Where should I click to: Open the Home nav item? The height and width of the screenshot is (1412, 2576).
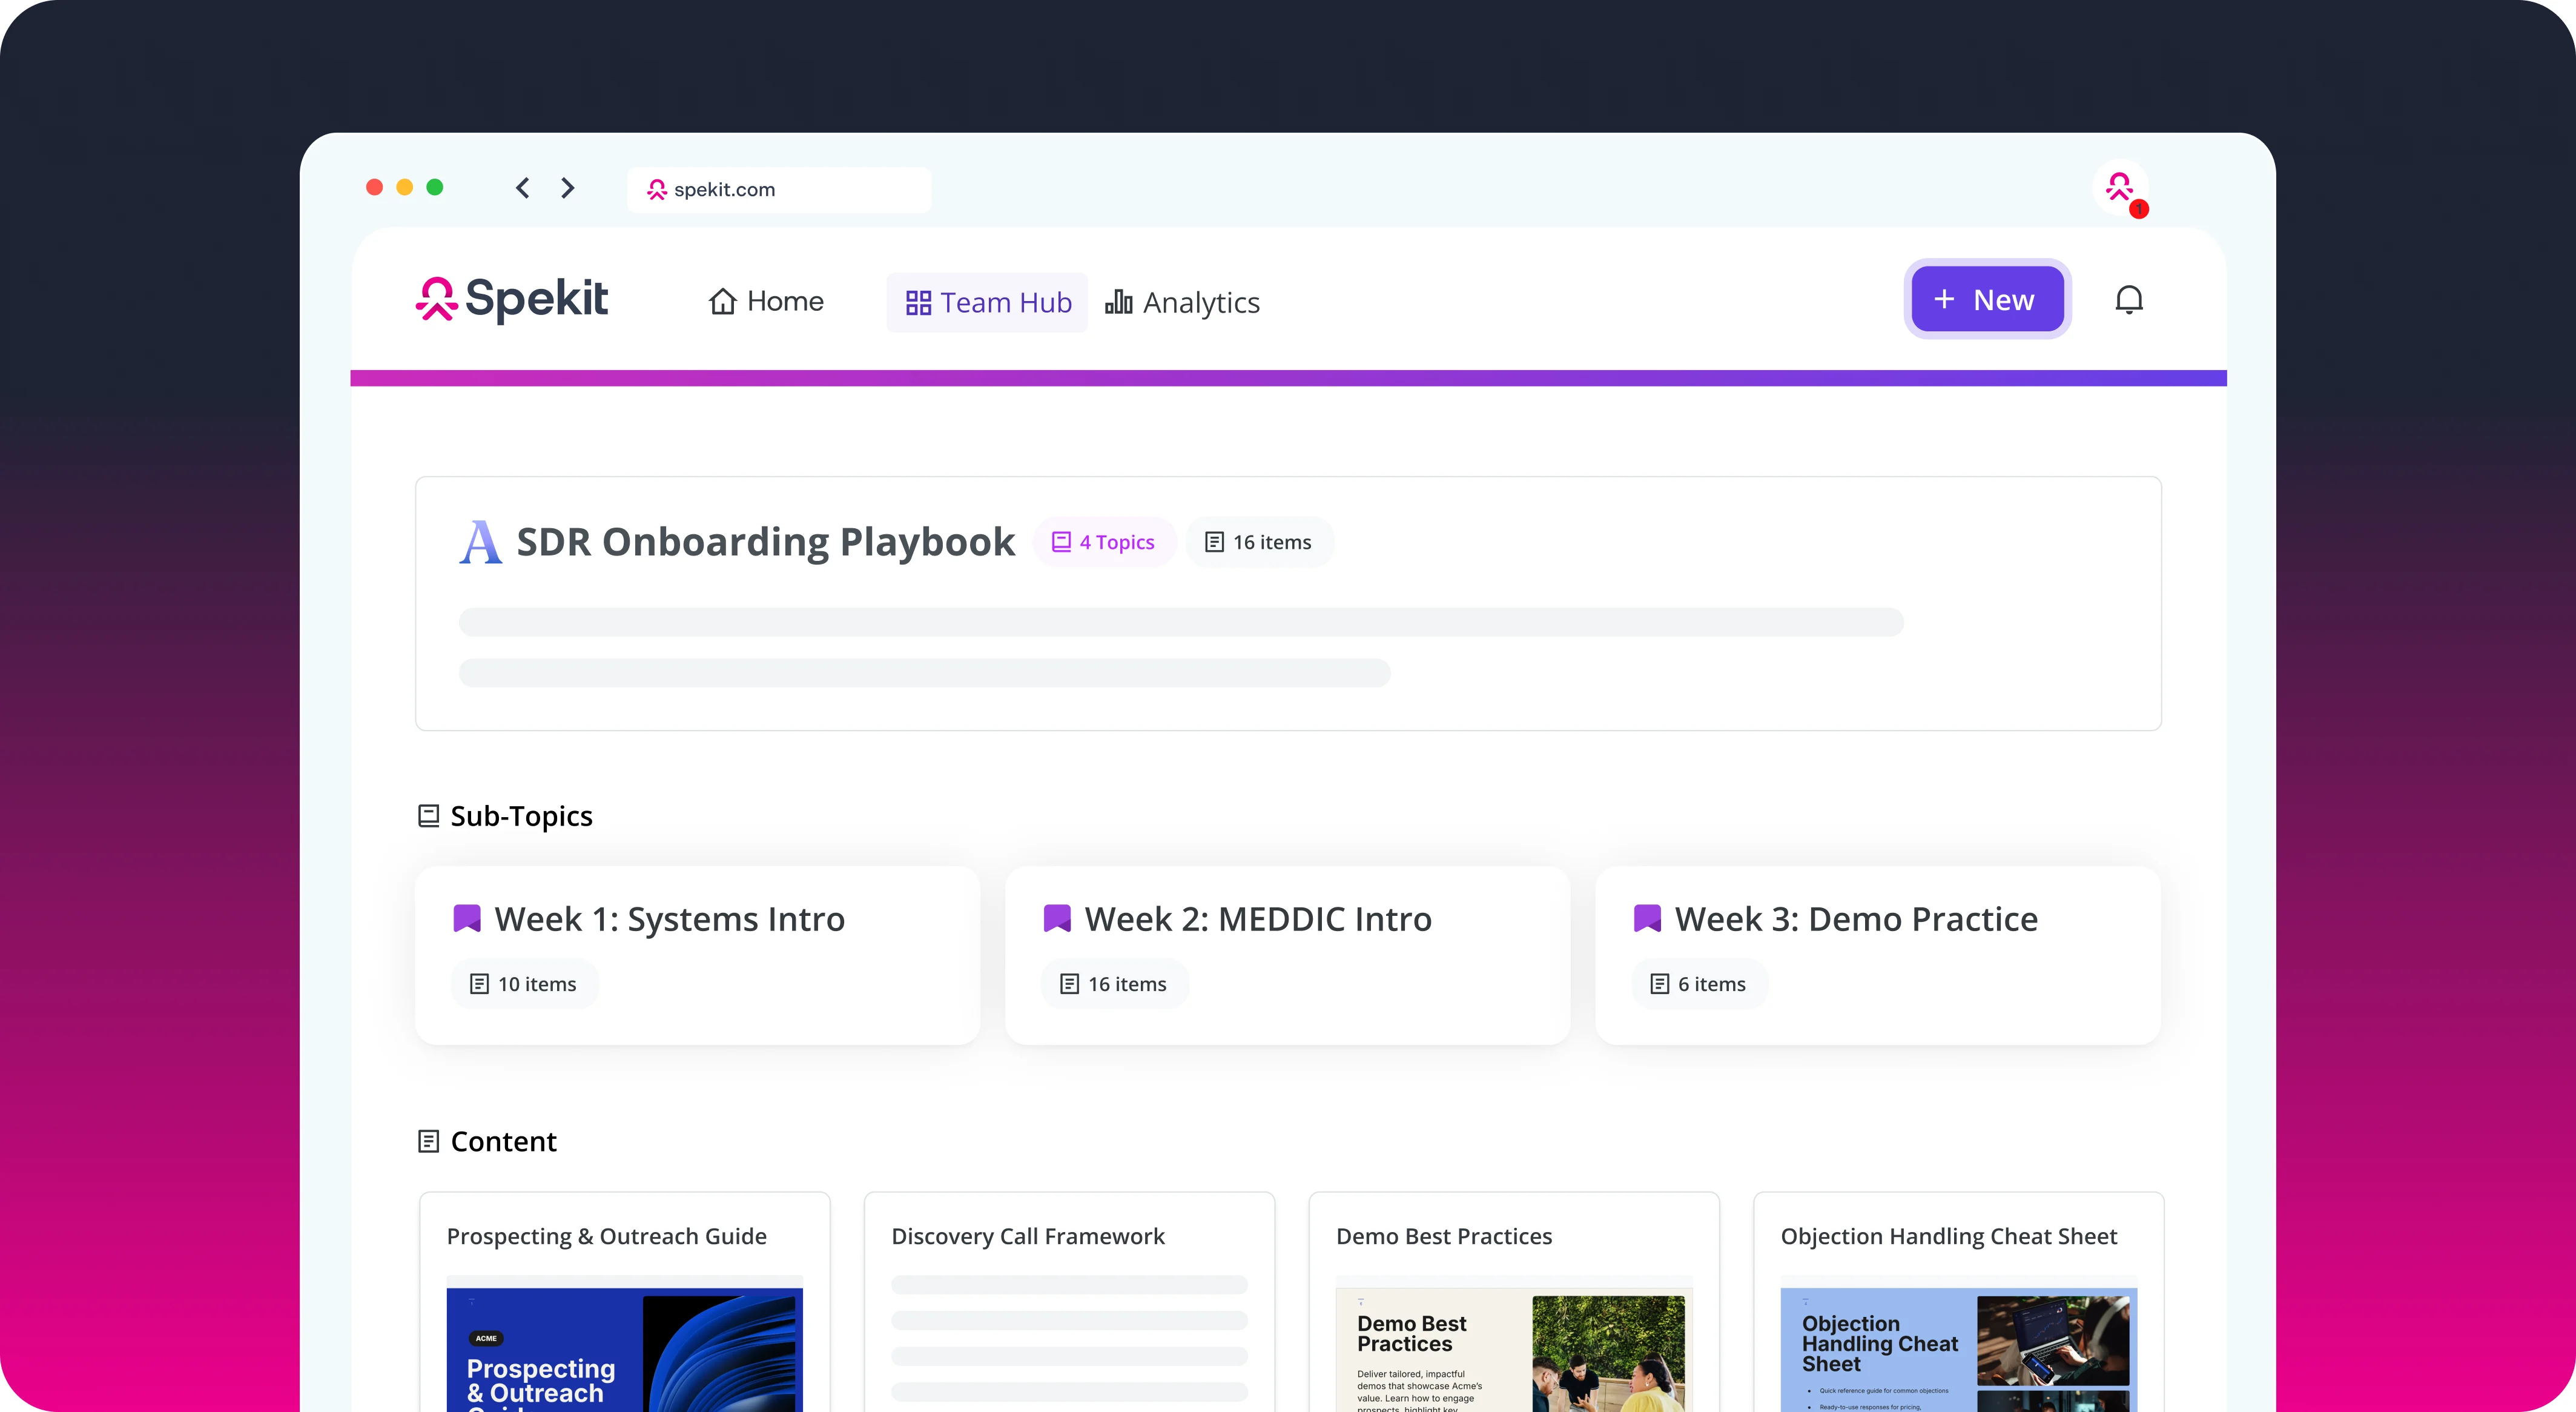coord(766,301)
